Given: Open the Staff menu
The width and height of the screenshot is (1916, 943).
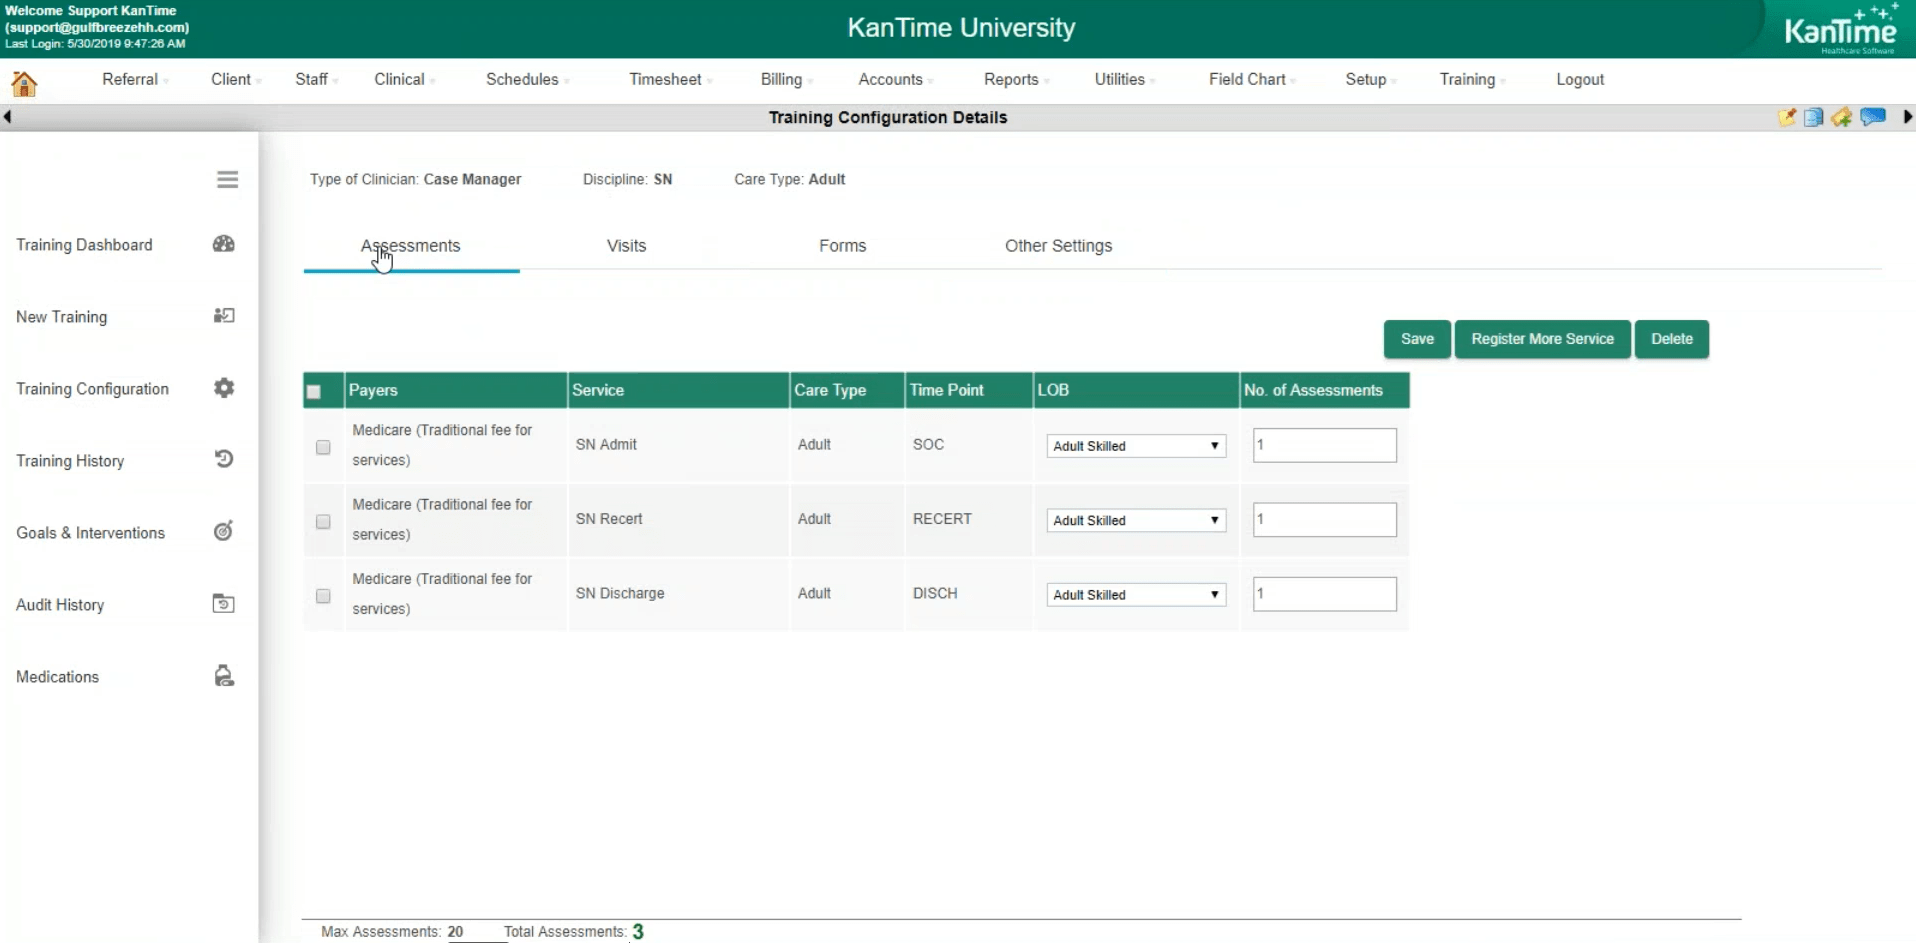Looking at the screenshot, I should 317,80.
